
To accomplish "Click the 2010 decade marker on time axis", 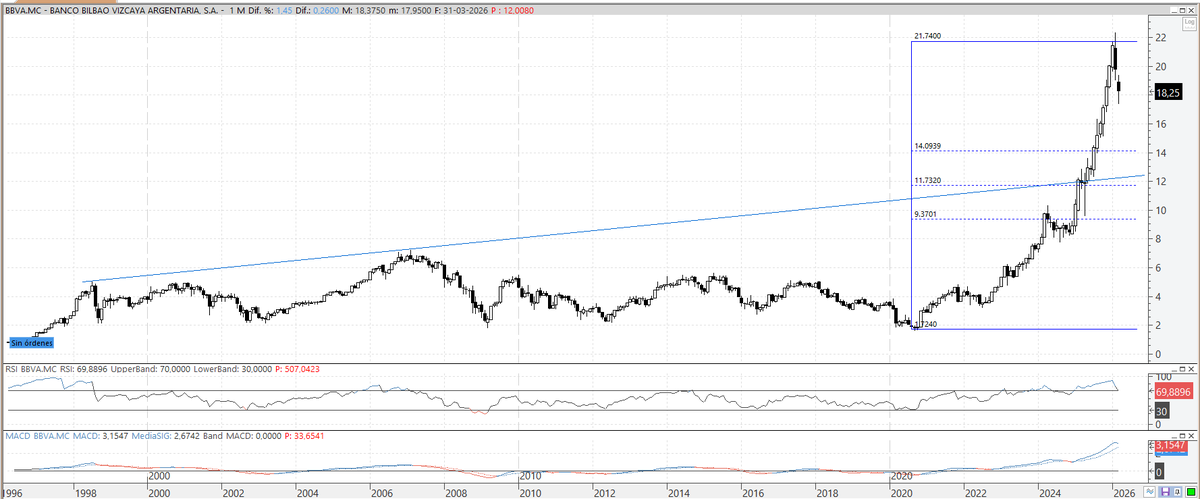I will click(x=530, y=476).
